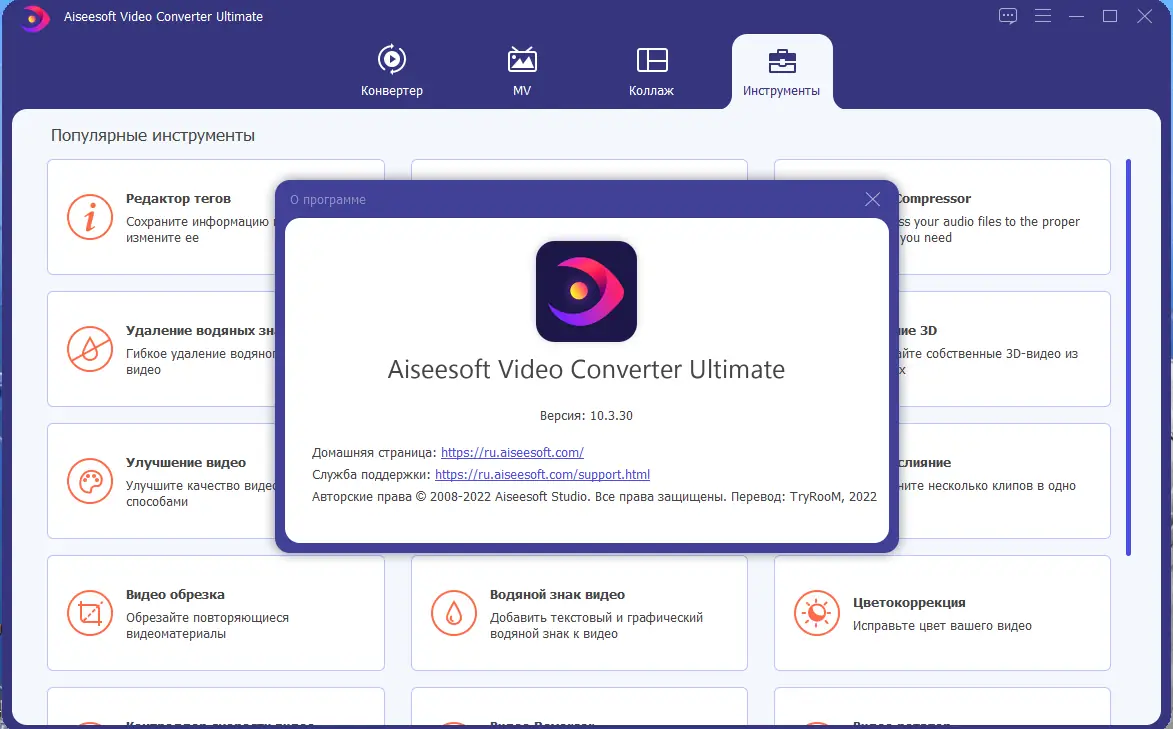1173x729 pixels.
Task: Open the Видео слияние tool card
Action: tap(1000, 481)
